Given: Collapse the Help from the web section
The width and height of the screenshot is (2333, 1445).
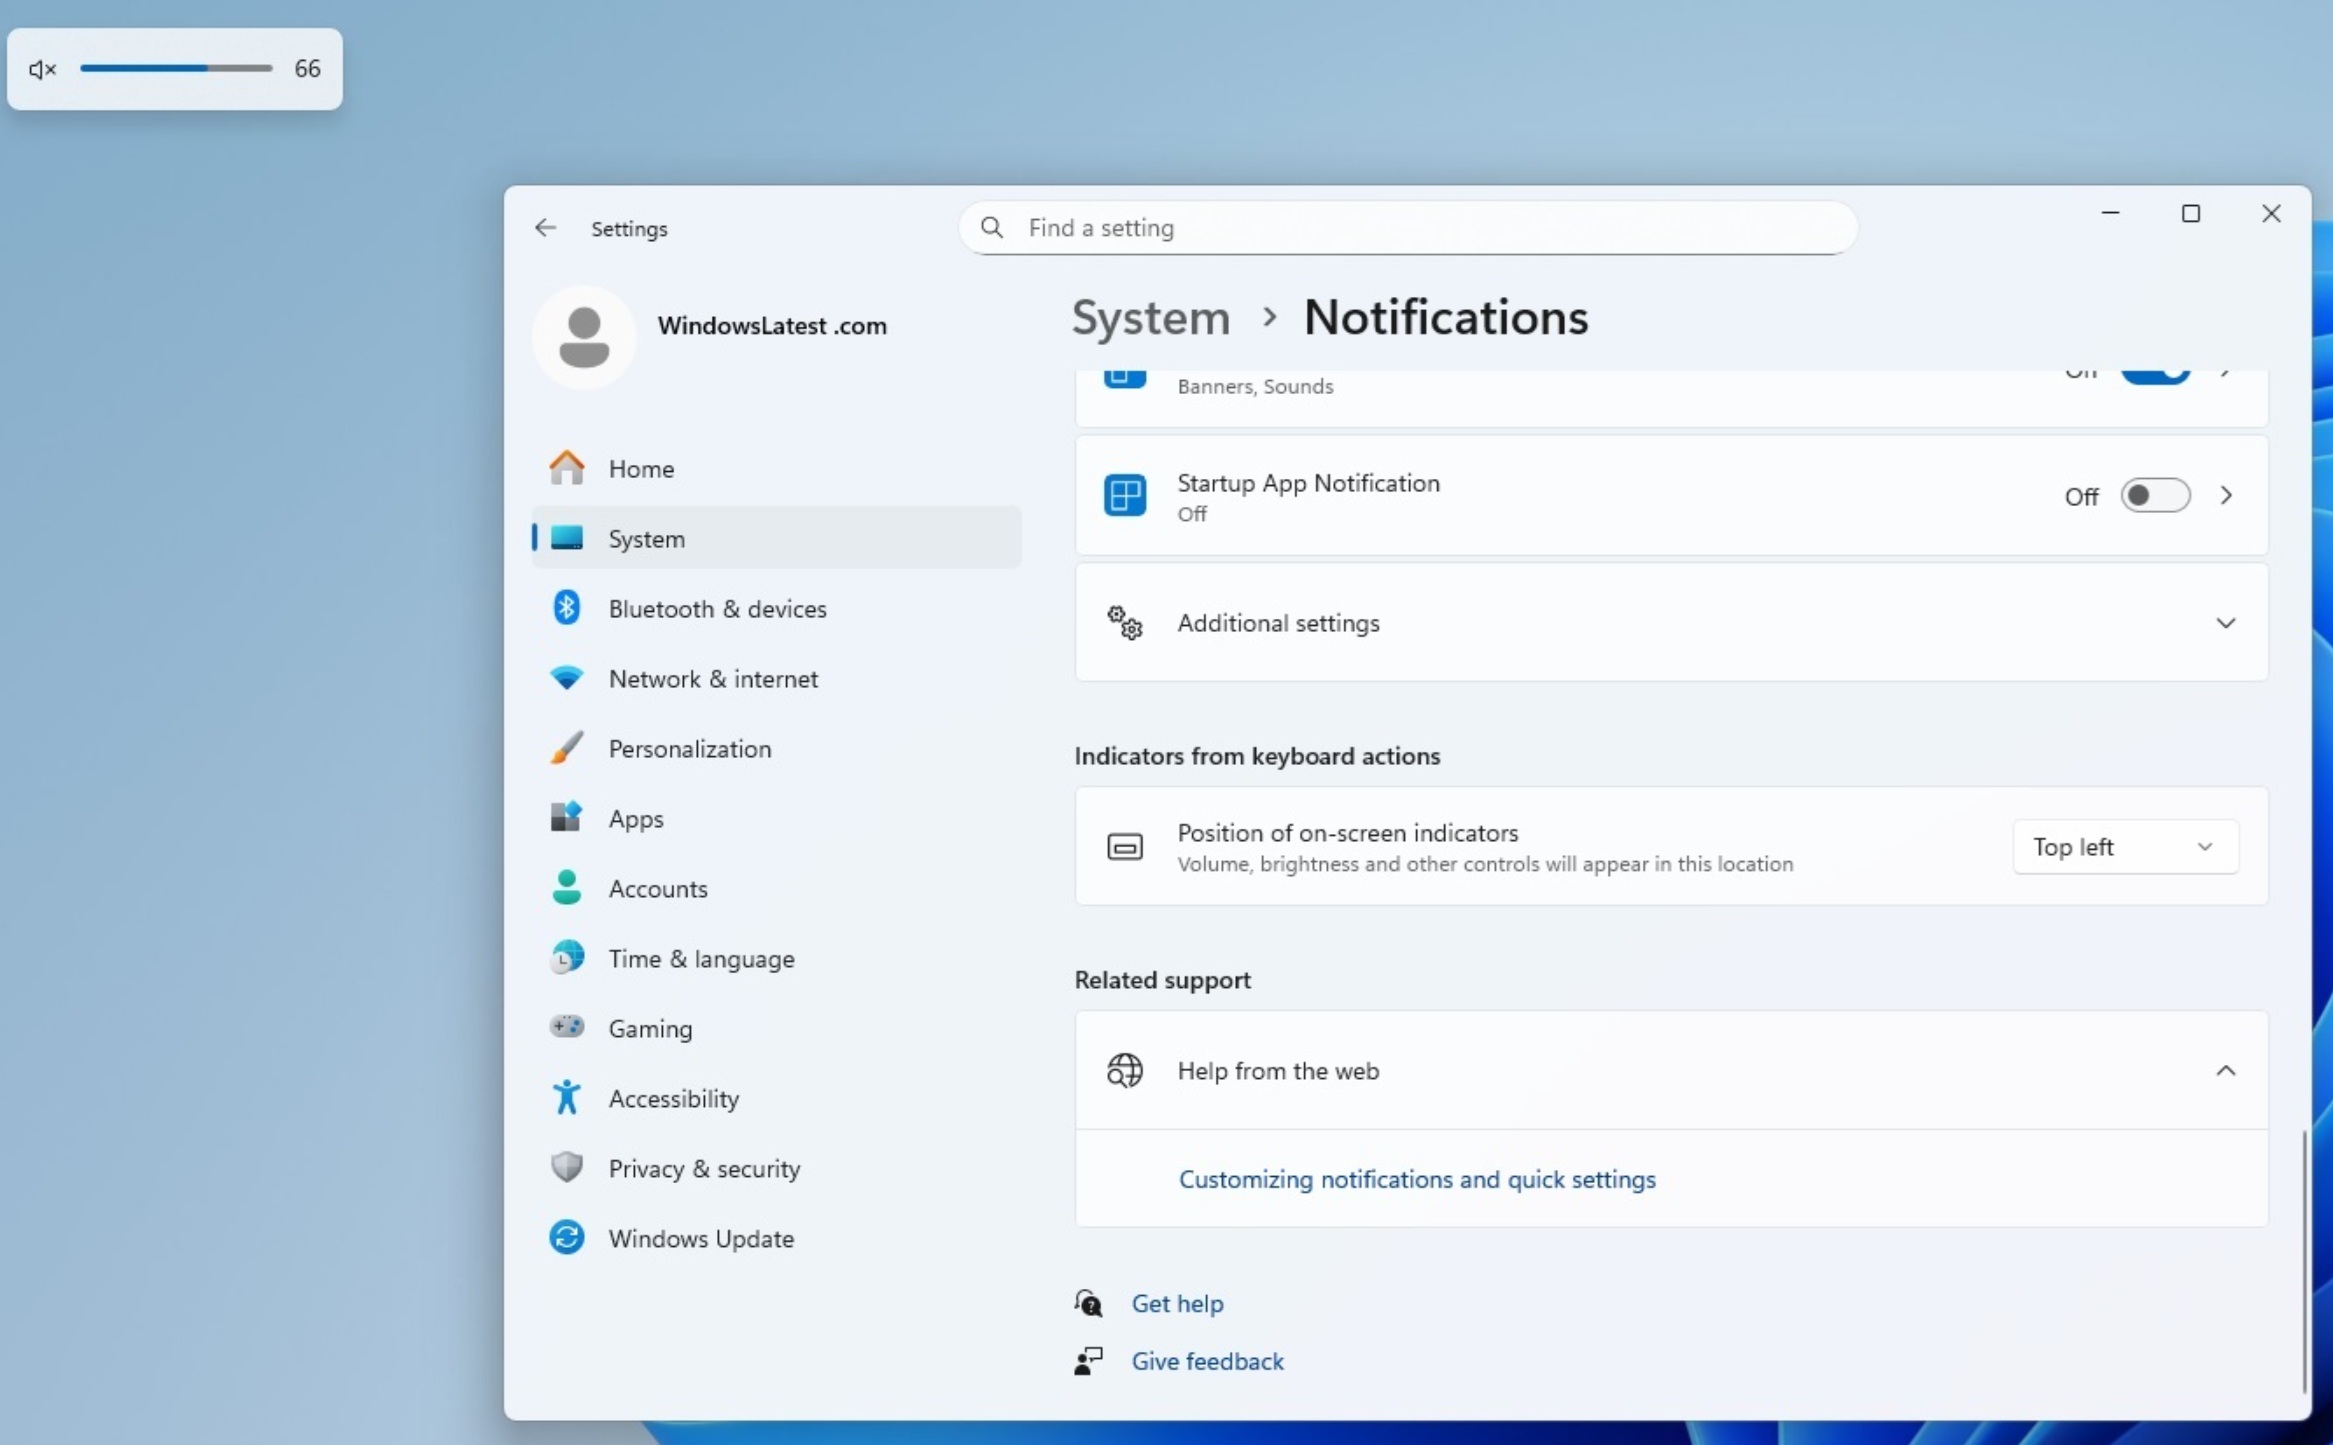Looking at the screenshot, I should click(2226, 1070).
